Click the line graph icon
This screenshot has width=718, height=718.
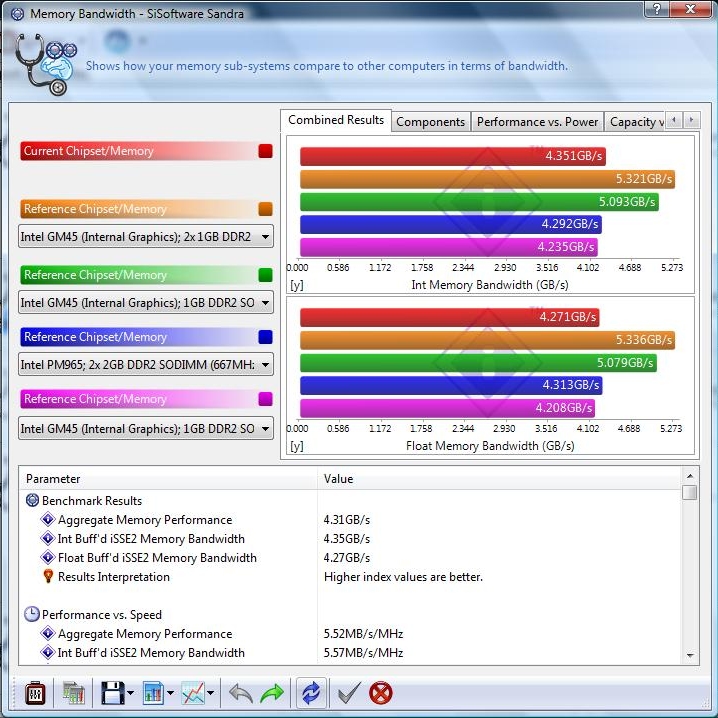(193, 693)
